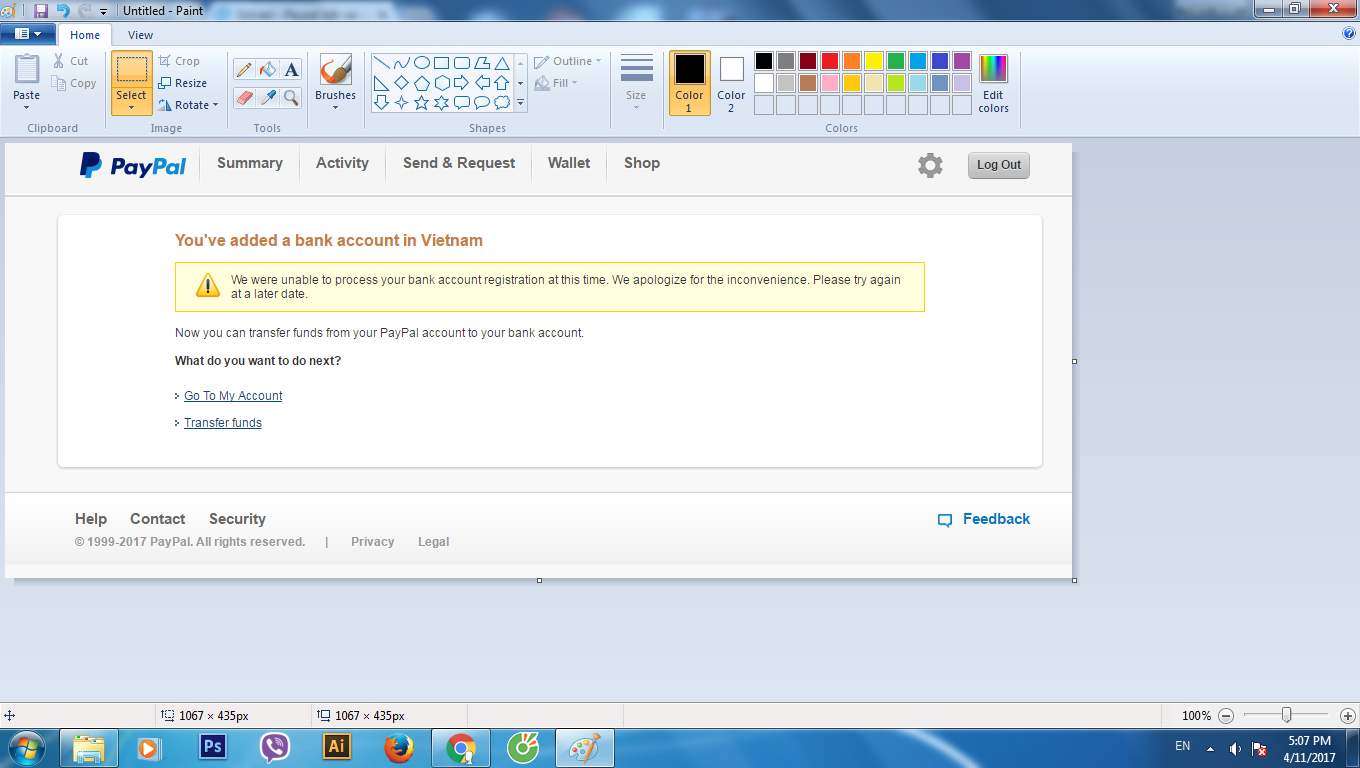Screen dimensions: 1360x768
Task: Click the Magnifier tool
Action: click(x=291, y=97)
